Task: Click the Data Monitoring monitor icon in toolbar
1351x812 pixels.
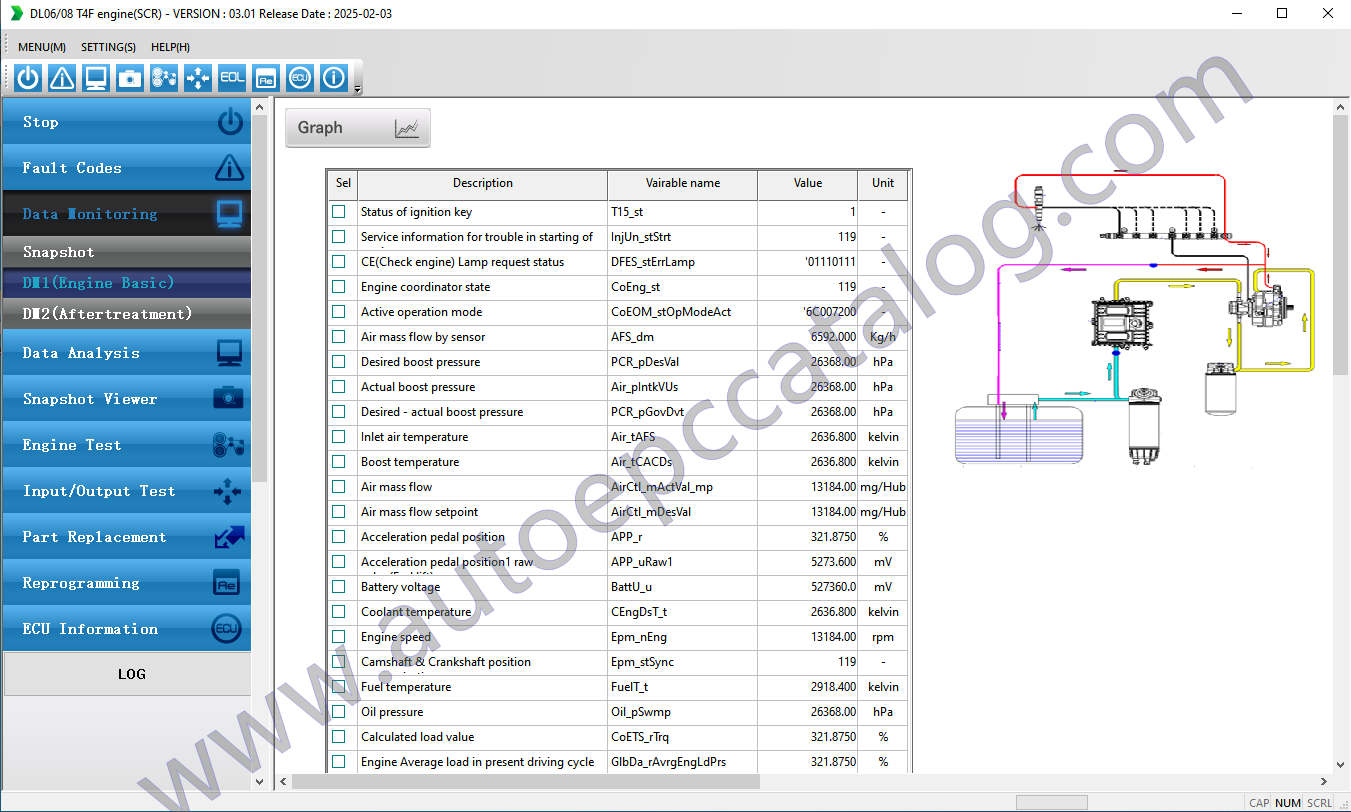Action: click(x=95, y=77)
